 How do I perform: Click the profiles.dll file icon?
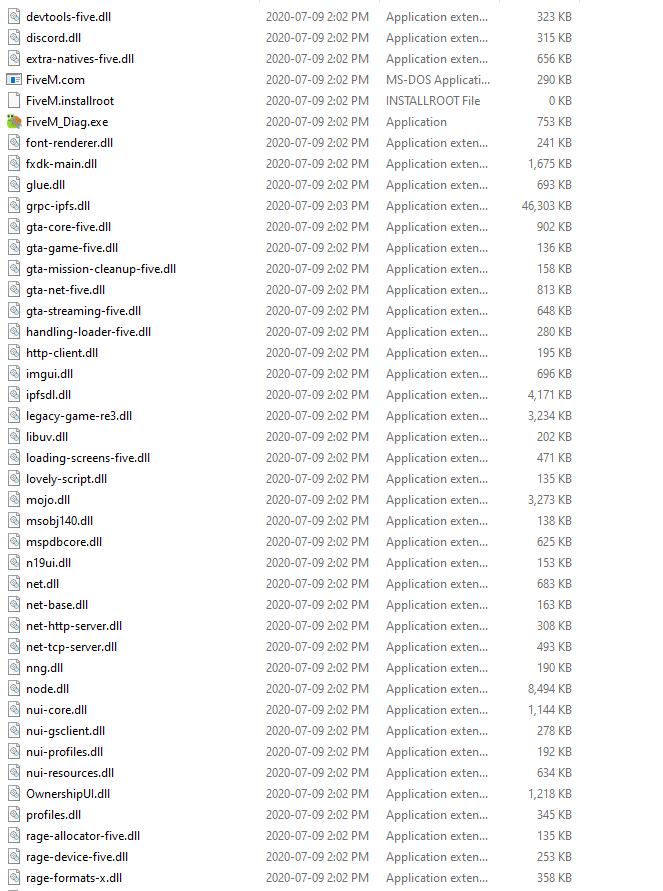click(14, 815)
